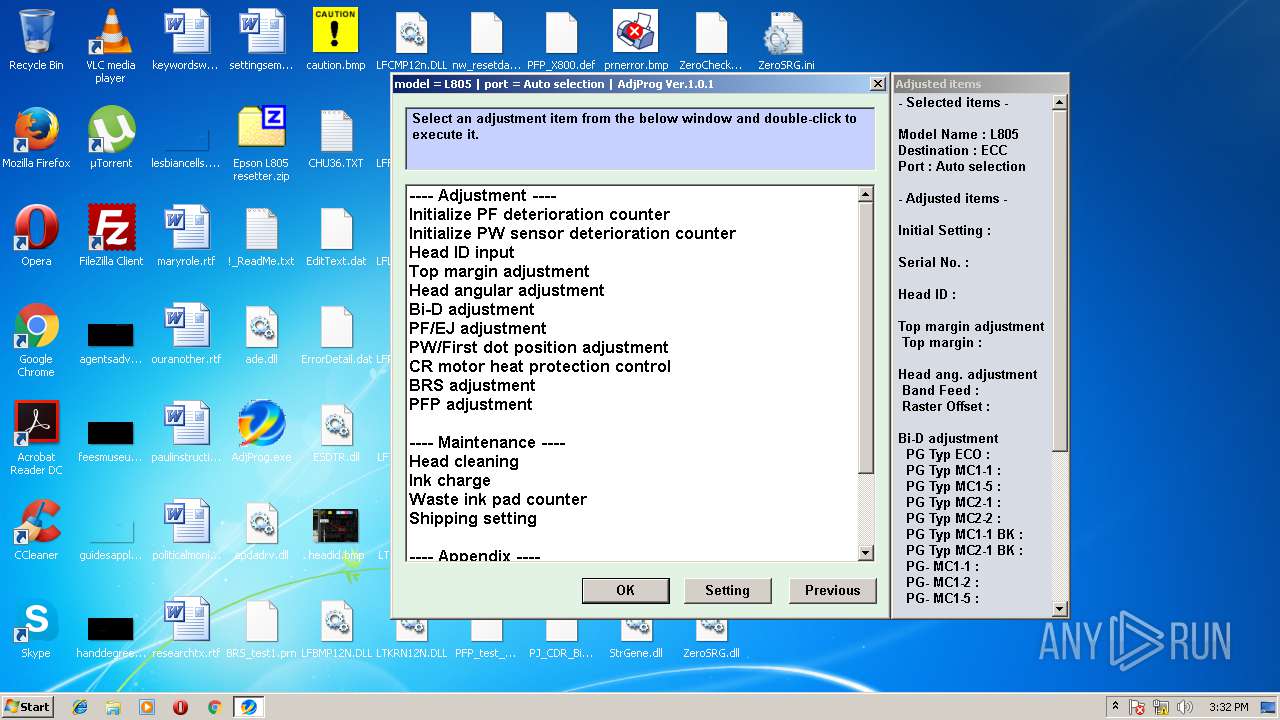Select the ESDTR.dll file icon
This screenshot has width=1280, height=720.
click(x=336, y=432)
